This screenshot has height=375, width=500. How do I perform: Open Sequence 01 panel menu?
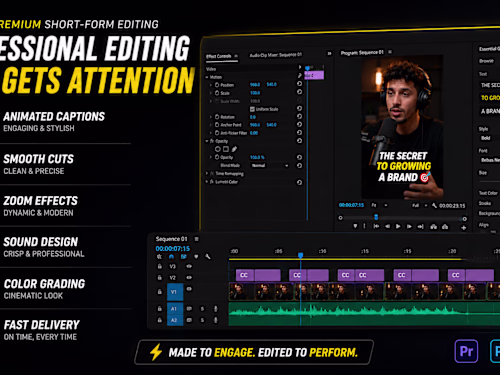tap(196, 239)
